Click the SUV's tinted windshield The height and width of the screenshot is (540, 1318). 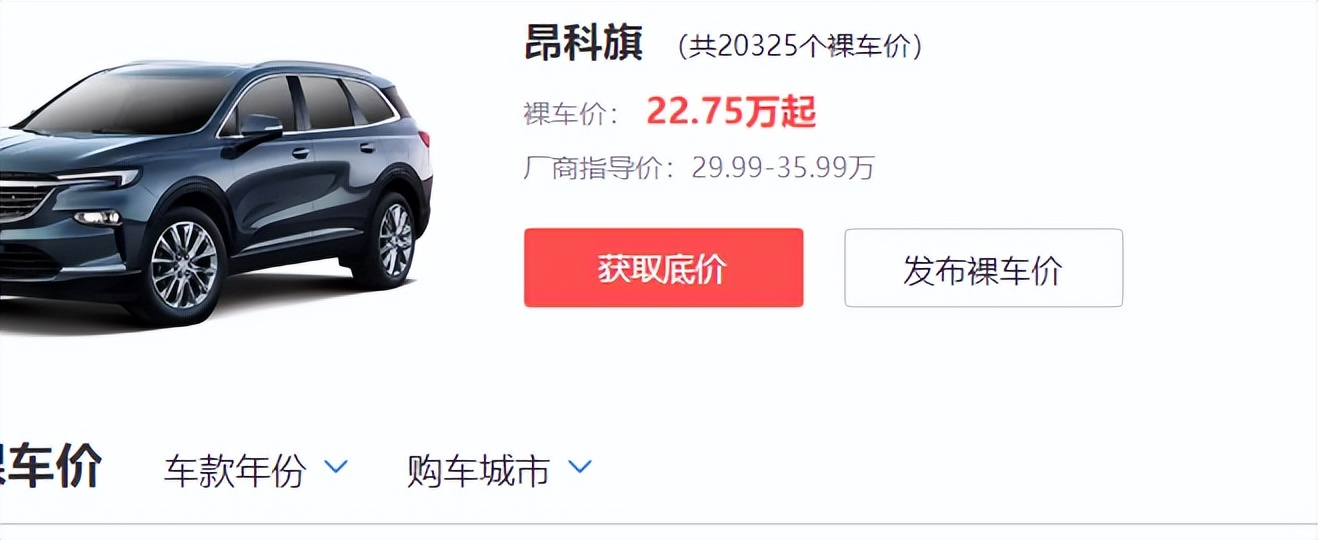pos(130,103)
